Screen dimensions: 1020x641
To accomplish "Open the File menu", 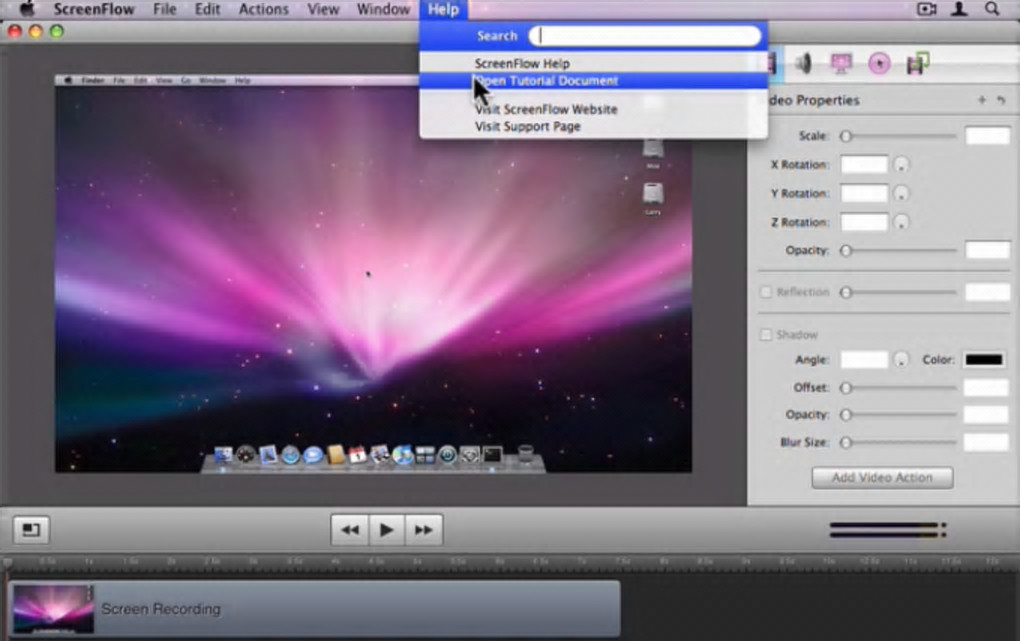I will [x=165, y=9].
